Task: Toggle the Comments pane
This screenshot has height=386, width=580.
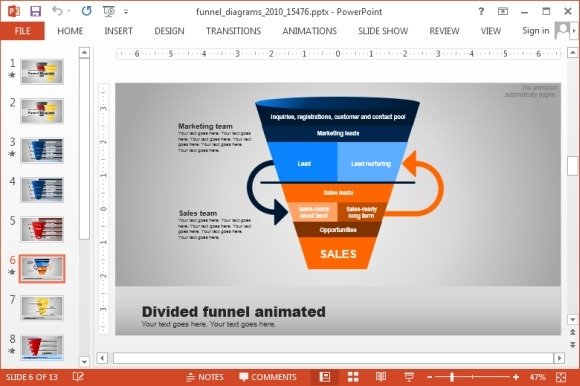Action: point(268,377)
